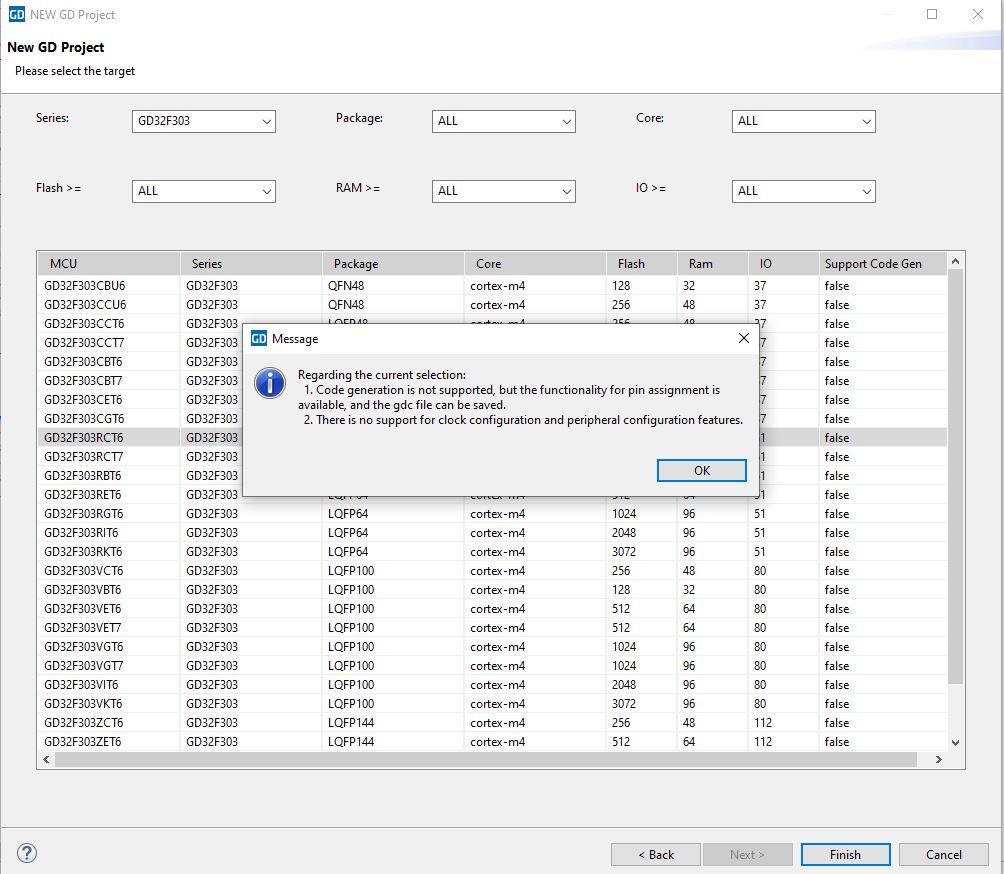Click the Cancel button
The width and height of the screenshot is (1004, 874).
point(943,855)
